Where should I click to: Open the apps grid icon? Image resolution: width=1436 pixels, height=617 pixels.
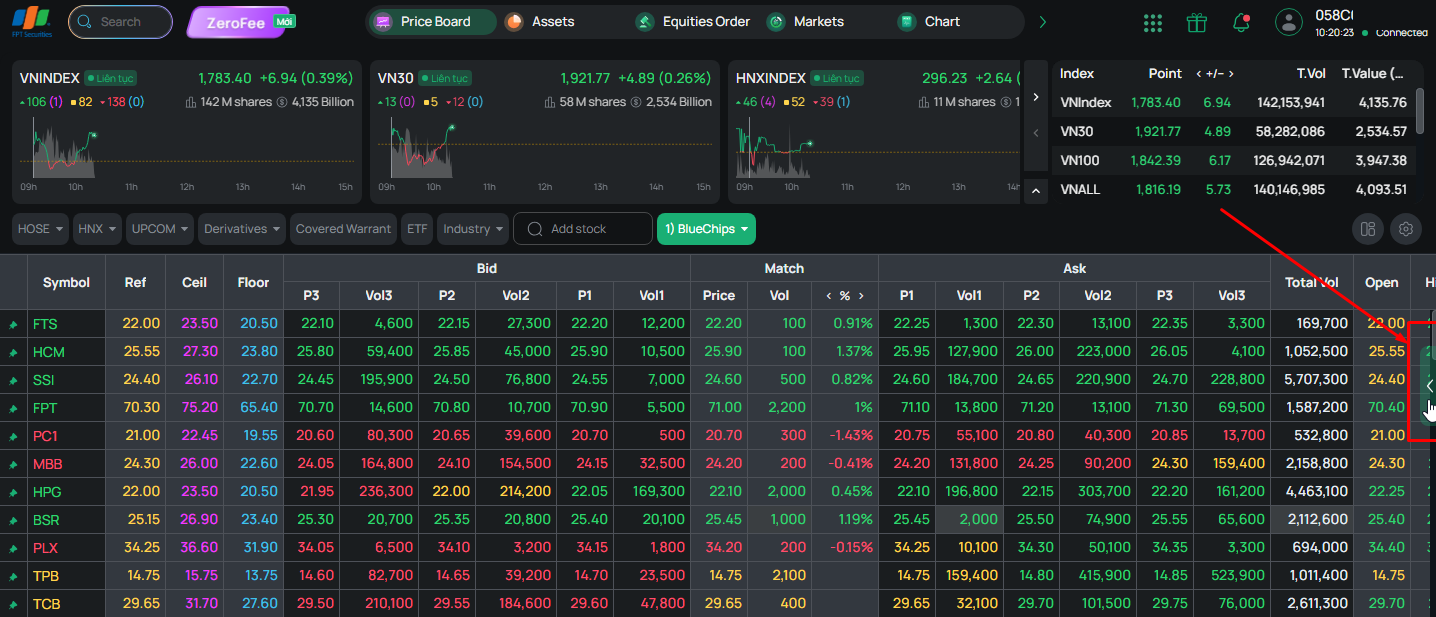click(1152, 22)
